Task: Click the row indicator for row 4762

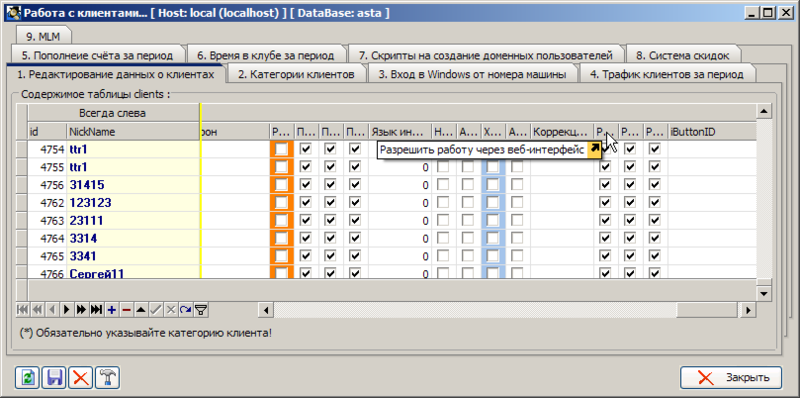Action: pyautogui.click(x=22, y=203)
